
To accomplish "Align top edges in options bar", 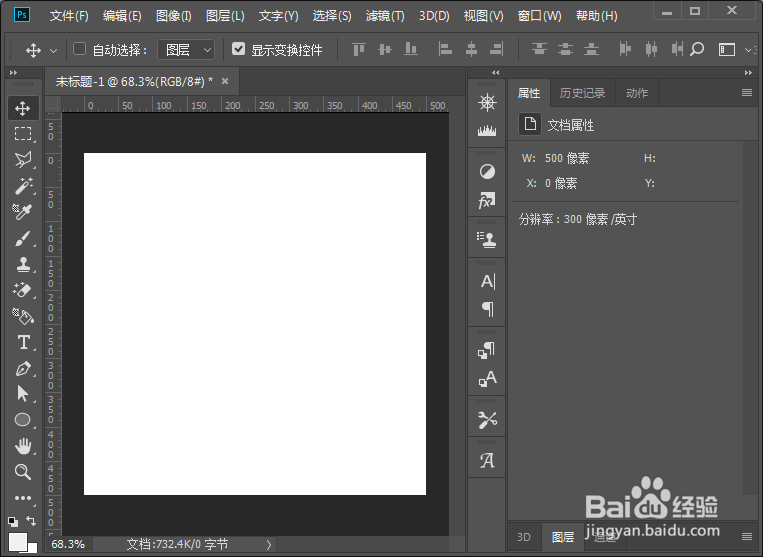I will 359,49.
